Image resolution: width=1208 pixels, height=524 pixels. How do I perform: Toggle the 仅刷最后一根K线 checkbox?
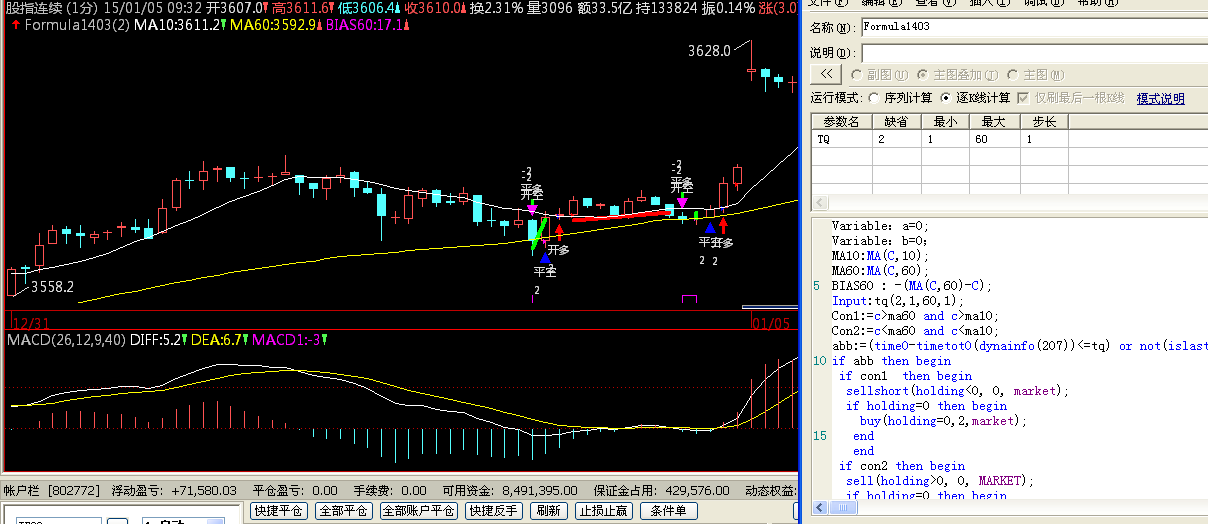click(1070, 98)
